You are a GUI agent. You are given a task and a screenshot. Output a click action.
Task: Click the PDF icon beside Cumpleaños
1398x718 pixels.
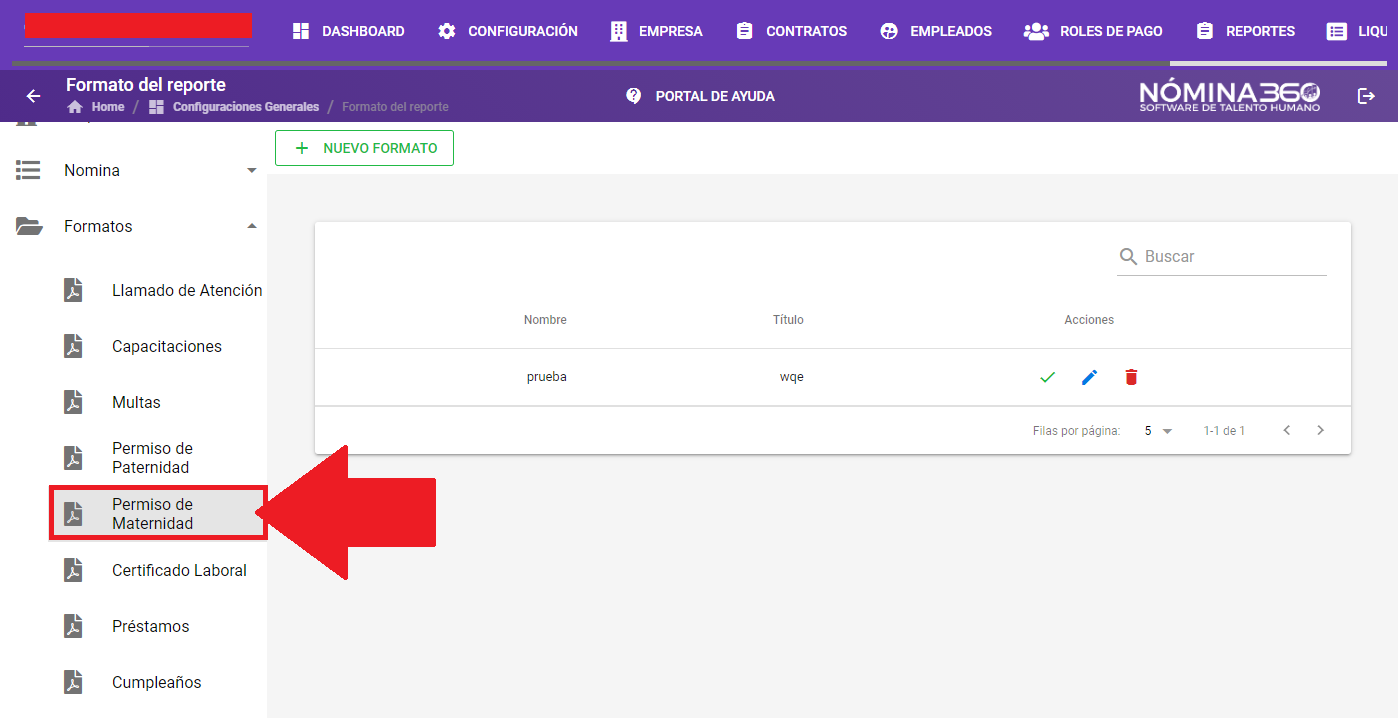tap(73, 682)
